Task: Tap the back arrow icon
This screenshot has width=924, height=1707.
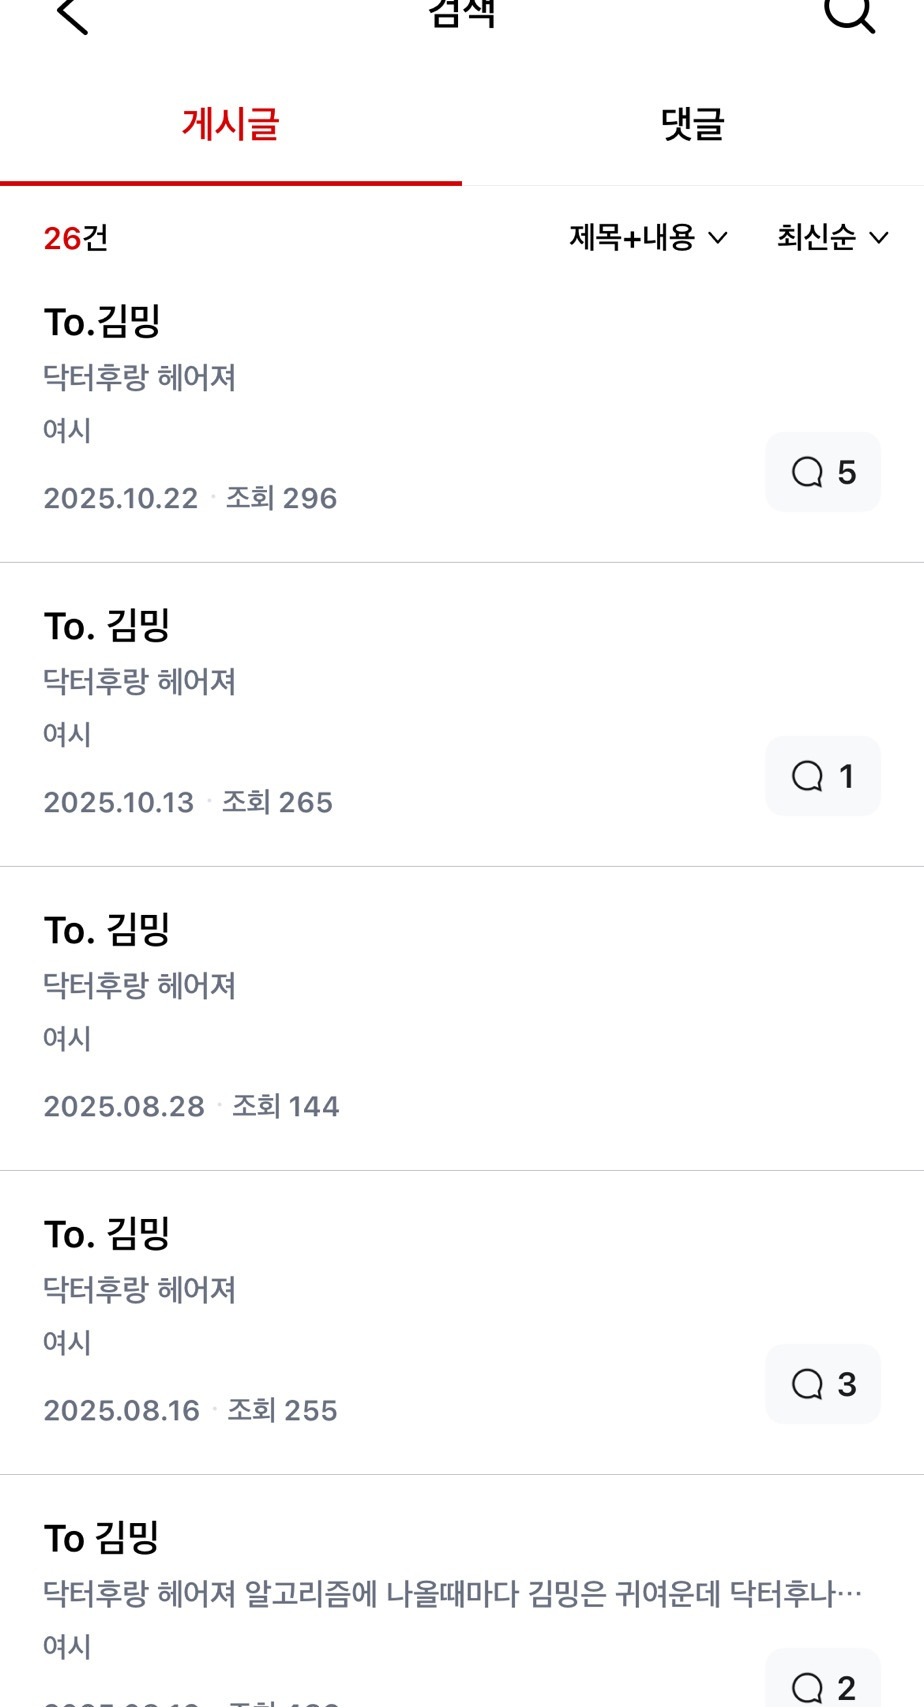Action: (x=72, y=16)
